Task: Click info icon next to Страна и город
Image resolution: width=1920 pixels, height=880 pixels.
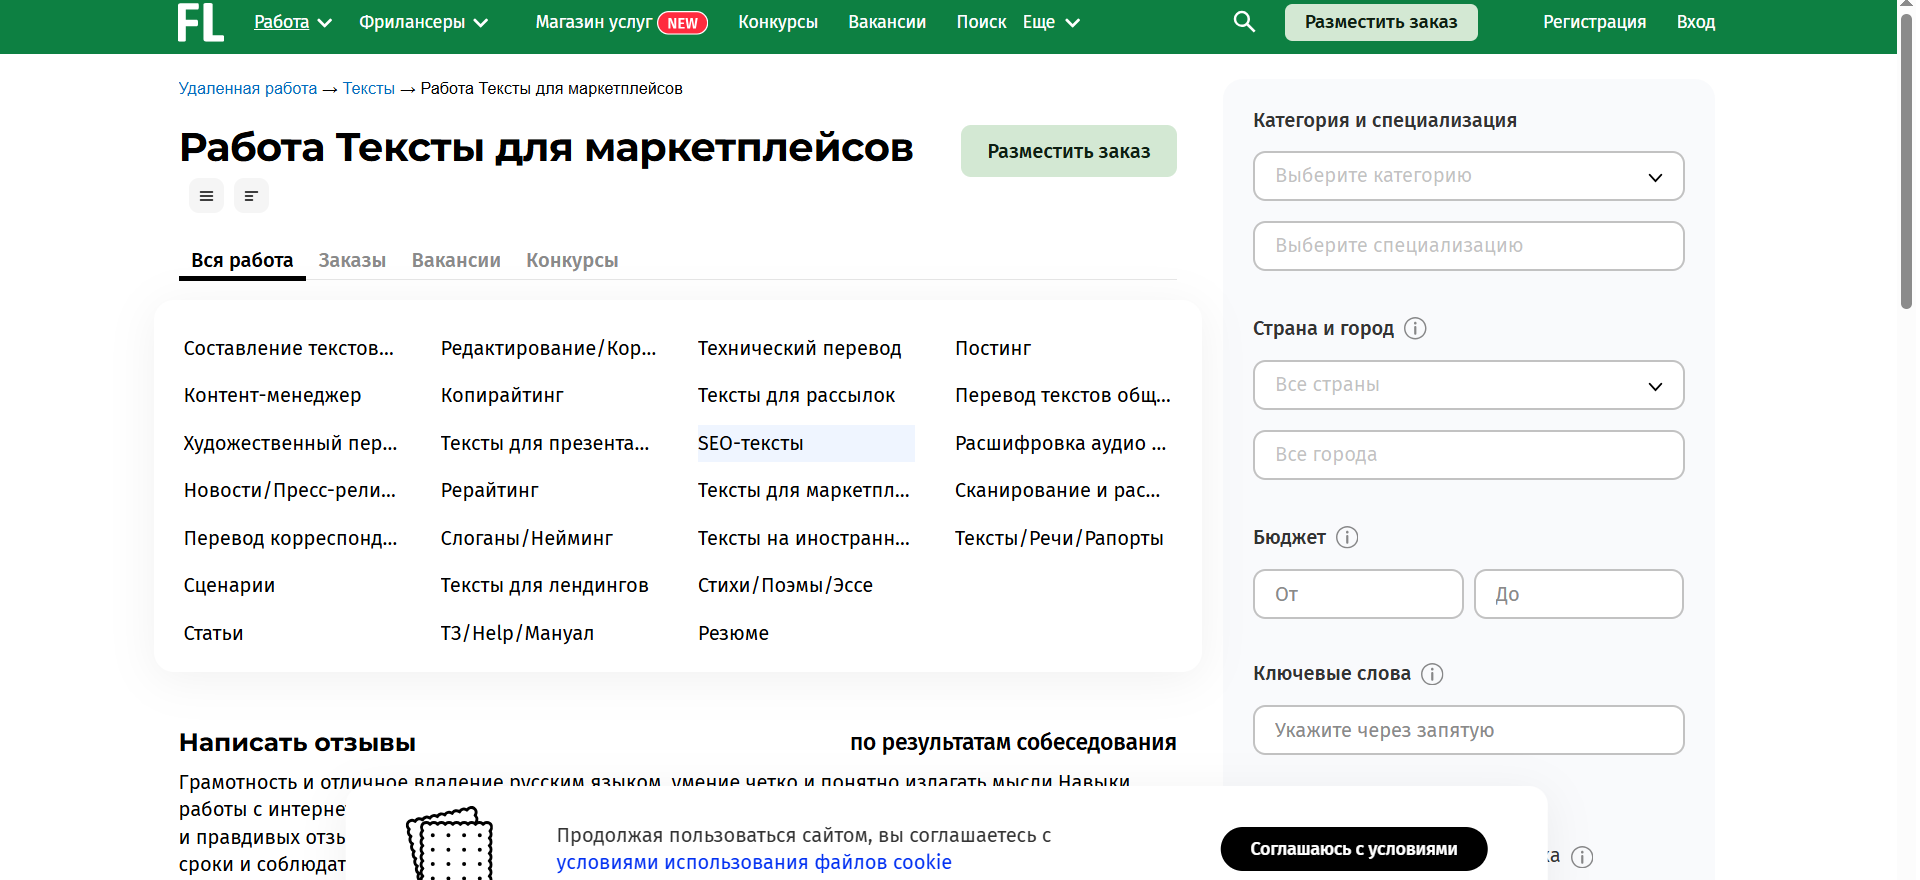Action: 1415,328
